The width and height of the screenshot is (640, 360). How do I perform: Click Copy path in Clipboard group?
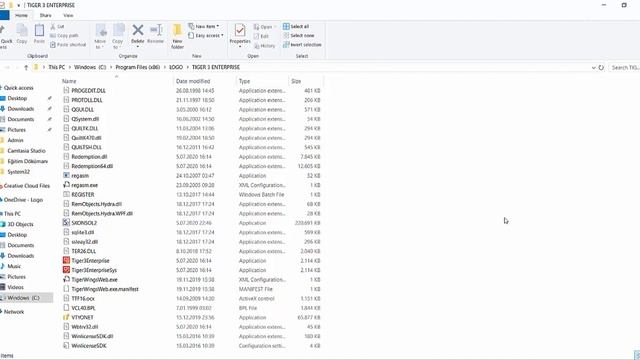(x=64, y=36)
